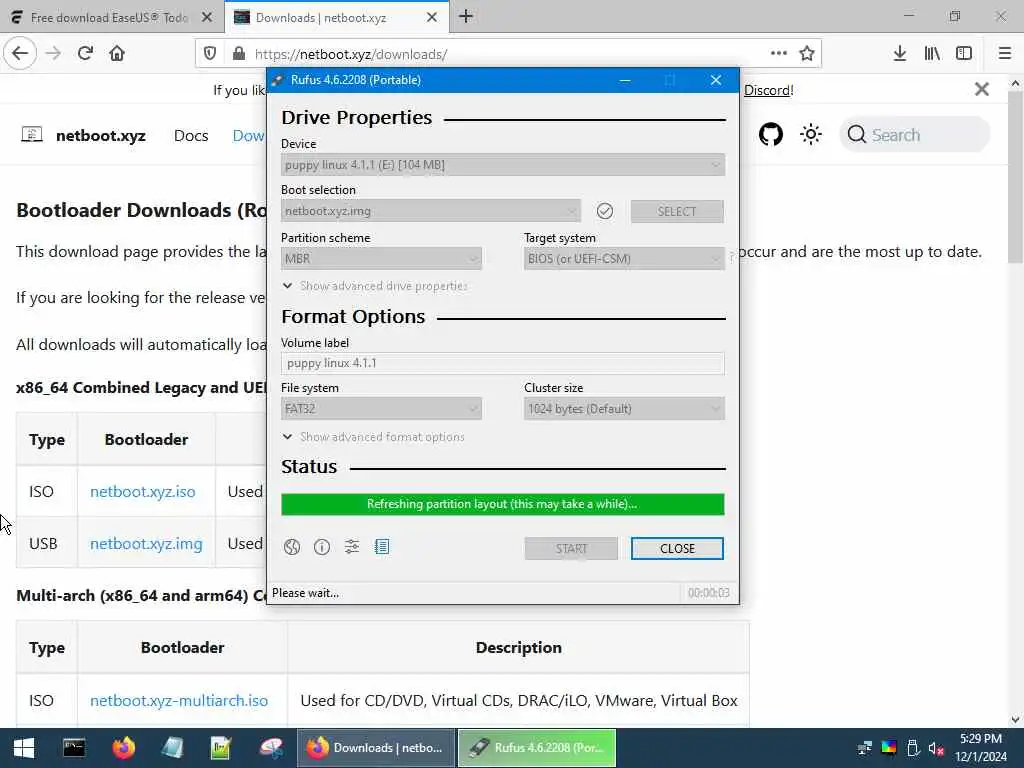1024x768 pixels.
Task: Expand Show advanced drive properties
Action: coord(375,286)
